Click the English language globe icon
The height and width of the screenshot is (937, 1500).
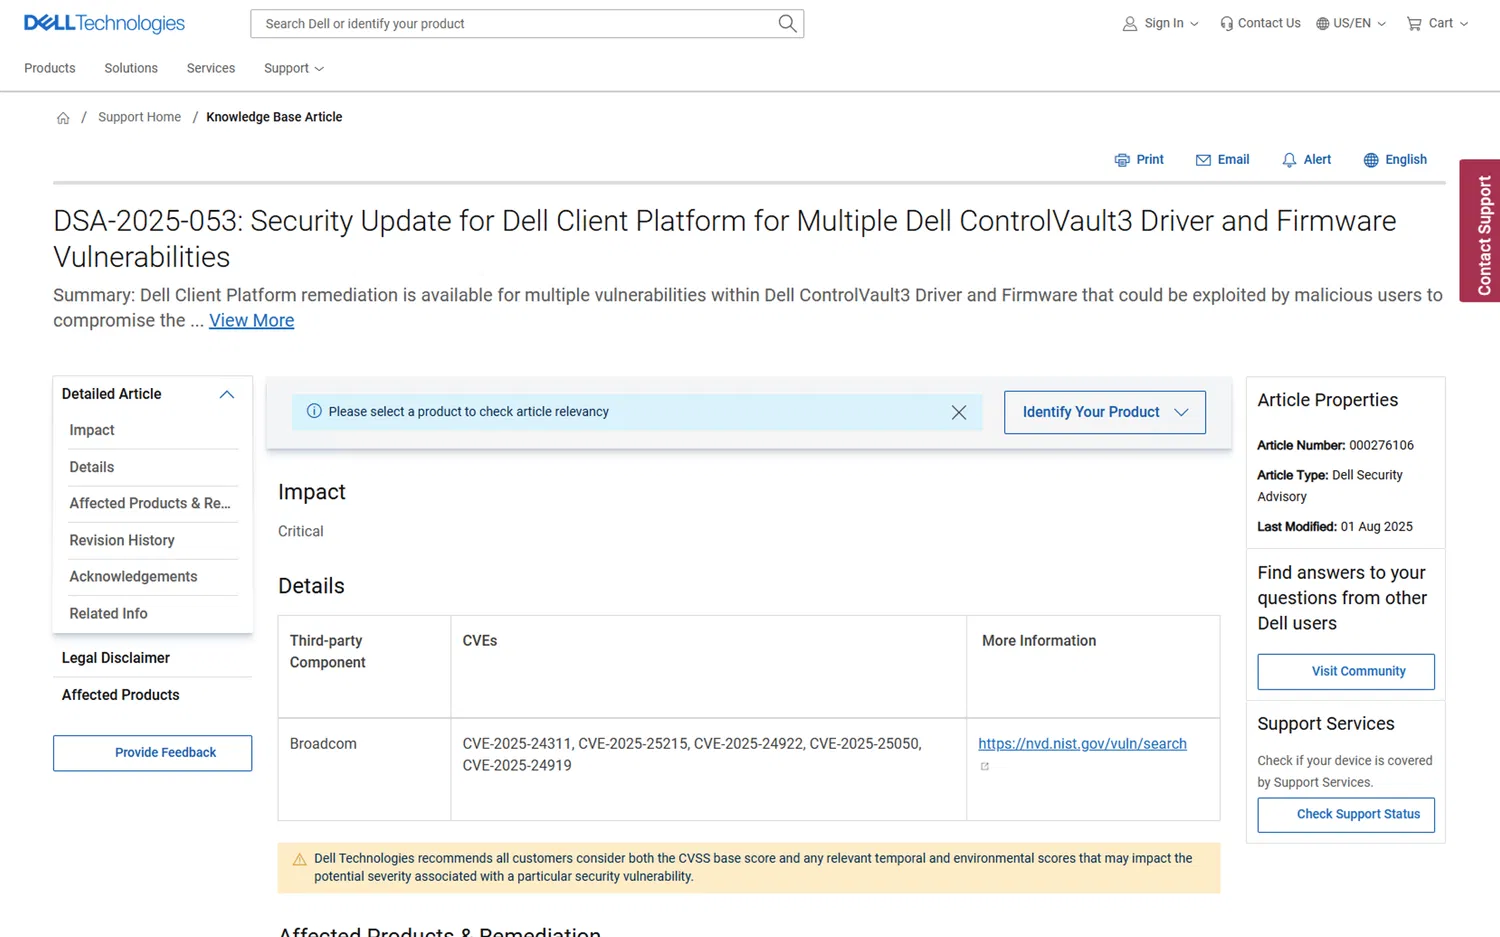click(x=1371, y=160)
